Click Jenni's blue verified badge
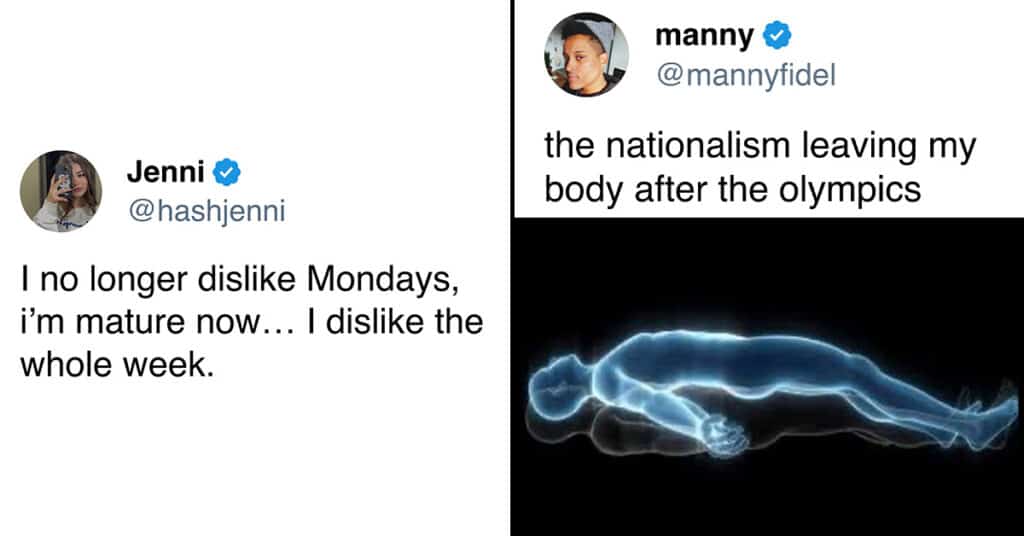This screenshot has height=536, width=1024. [x=227, y=172]
